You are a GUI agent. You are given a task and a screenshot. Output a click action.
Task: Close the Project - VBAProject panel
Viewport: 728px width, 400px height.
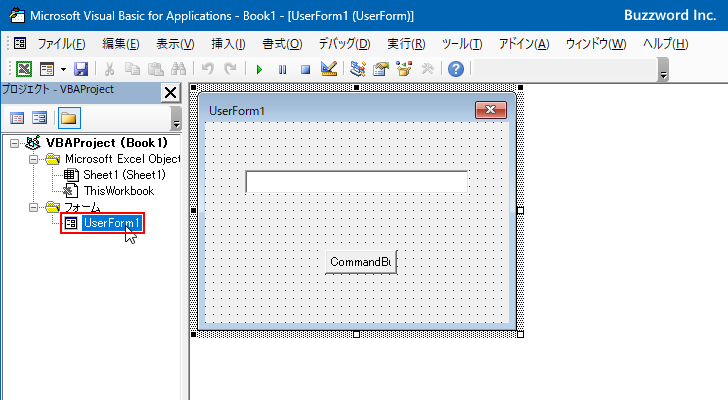pyautogui.click(x=170, y=92)
